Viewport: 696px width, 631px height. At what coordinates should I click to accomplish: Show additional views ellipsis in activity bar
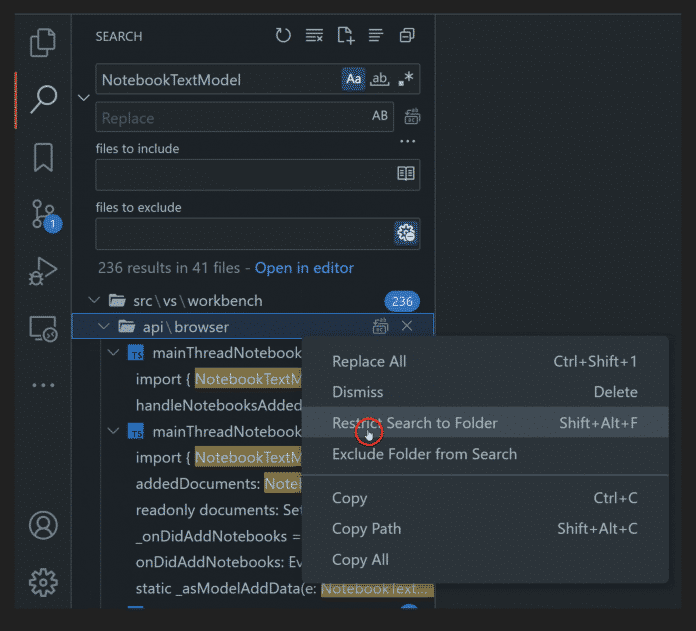point(43,385)
